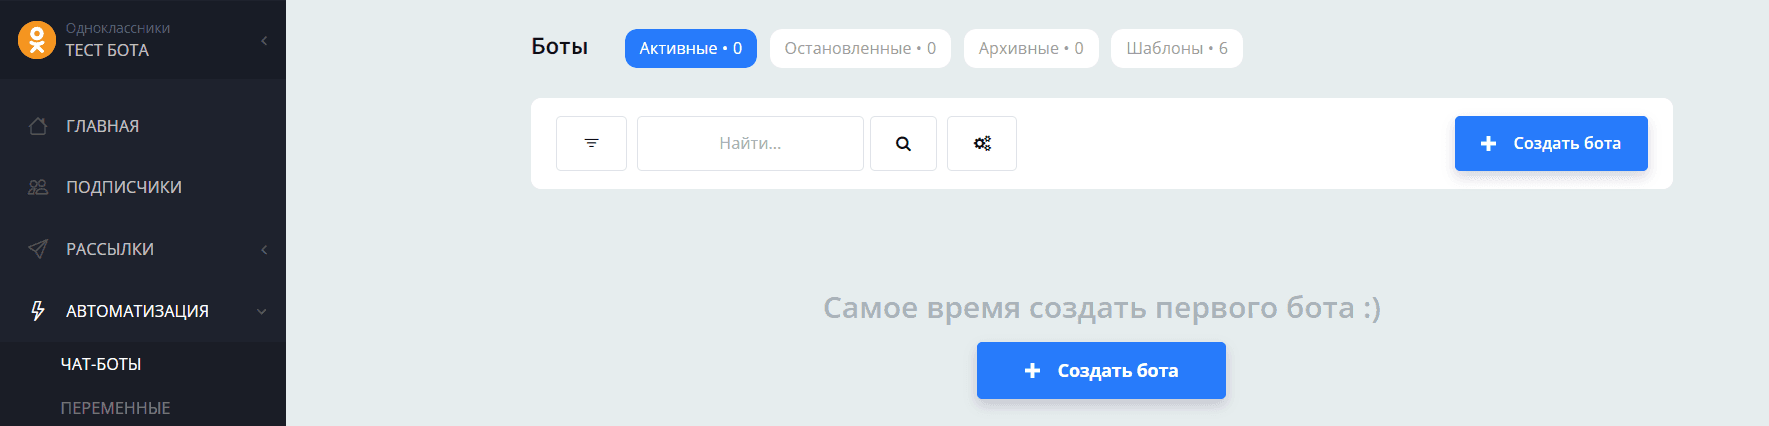Screen dimensions: 1769x426
Task: Click the magnifying glass search button
Action: 903,143
